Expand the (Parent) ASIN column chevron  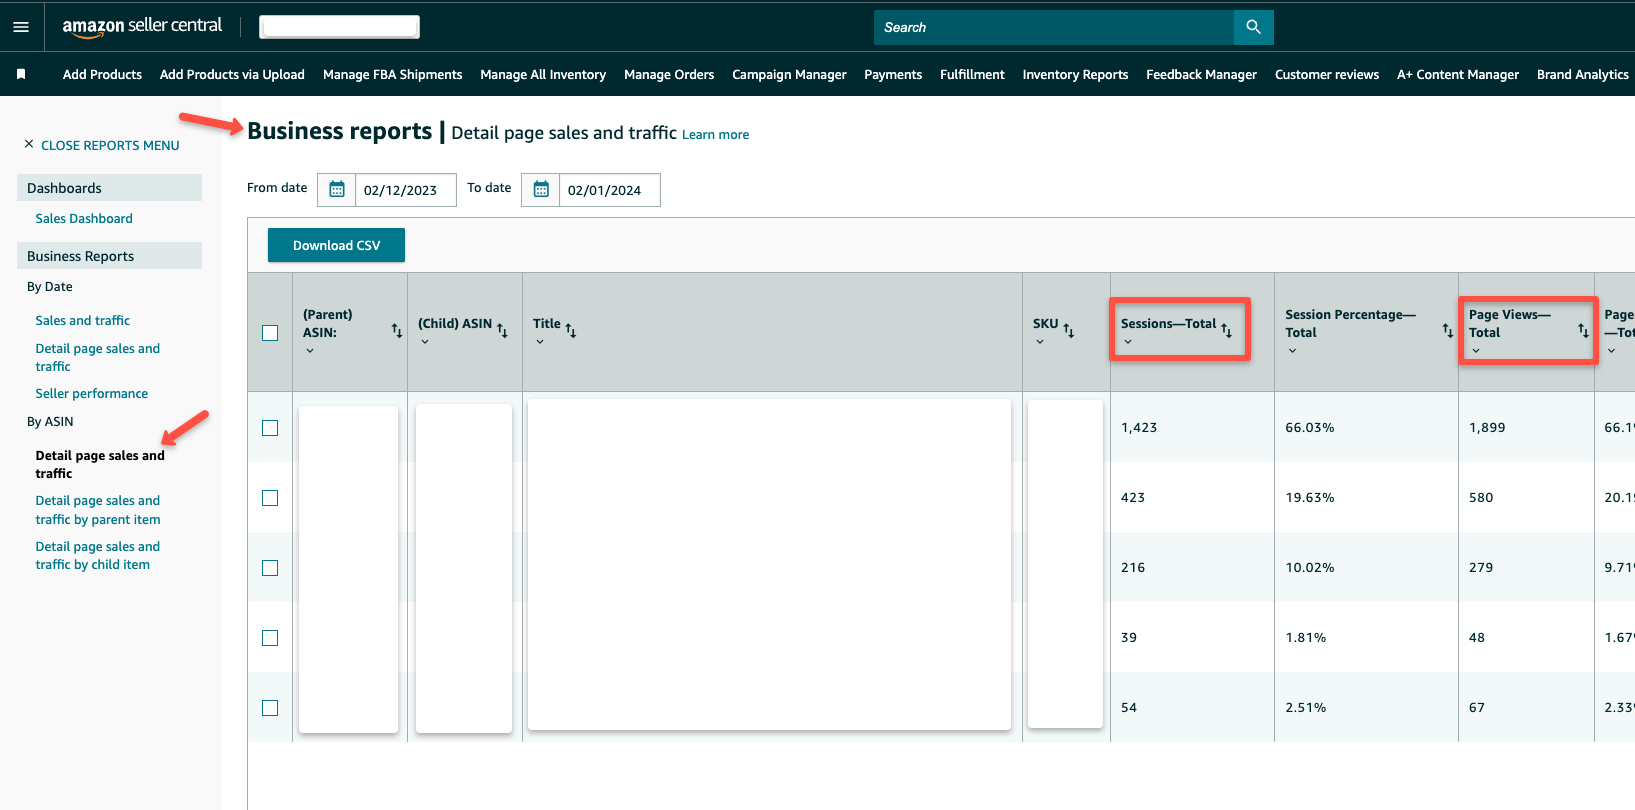point(310,351)
